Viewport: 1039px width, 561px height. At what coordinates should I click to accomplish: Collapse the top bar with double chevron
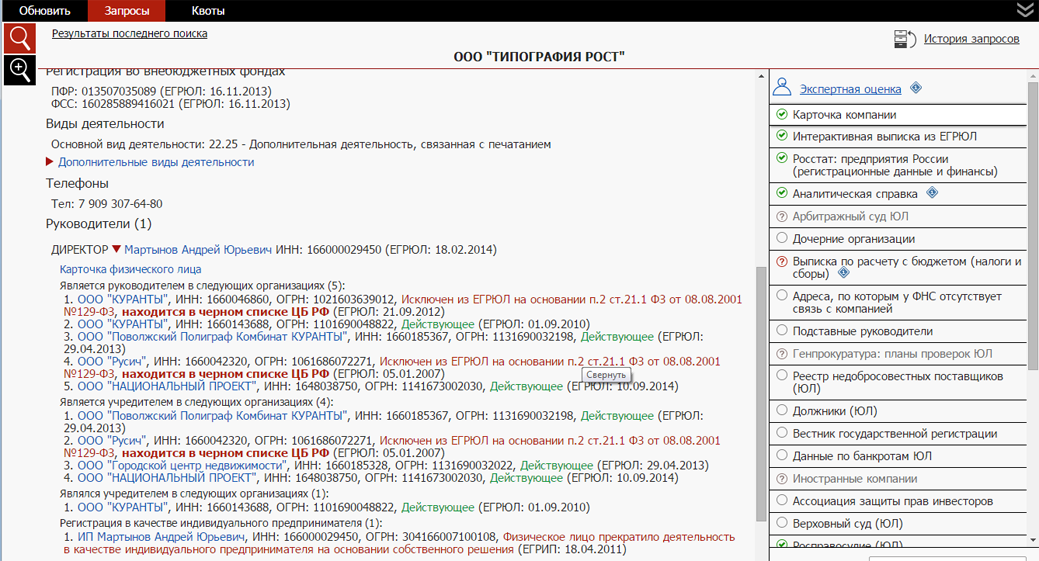[1025, 10]
